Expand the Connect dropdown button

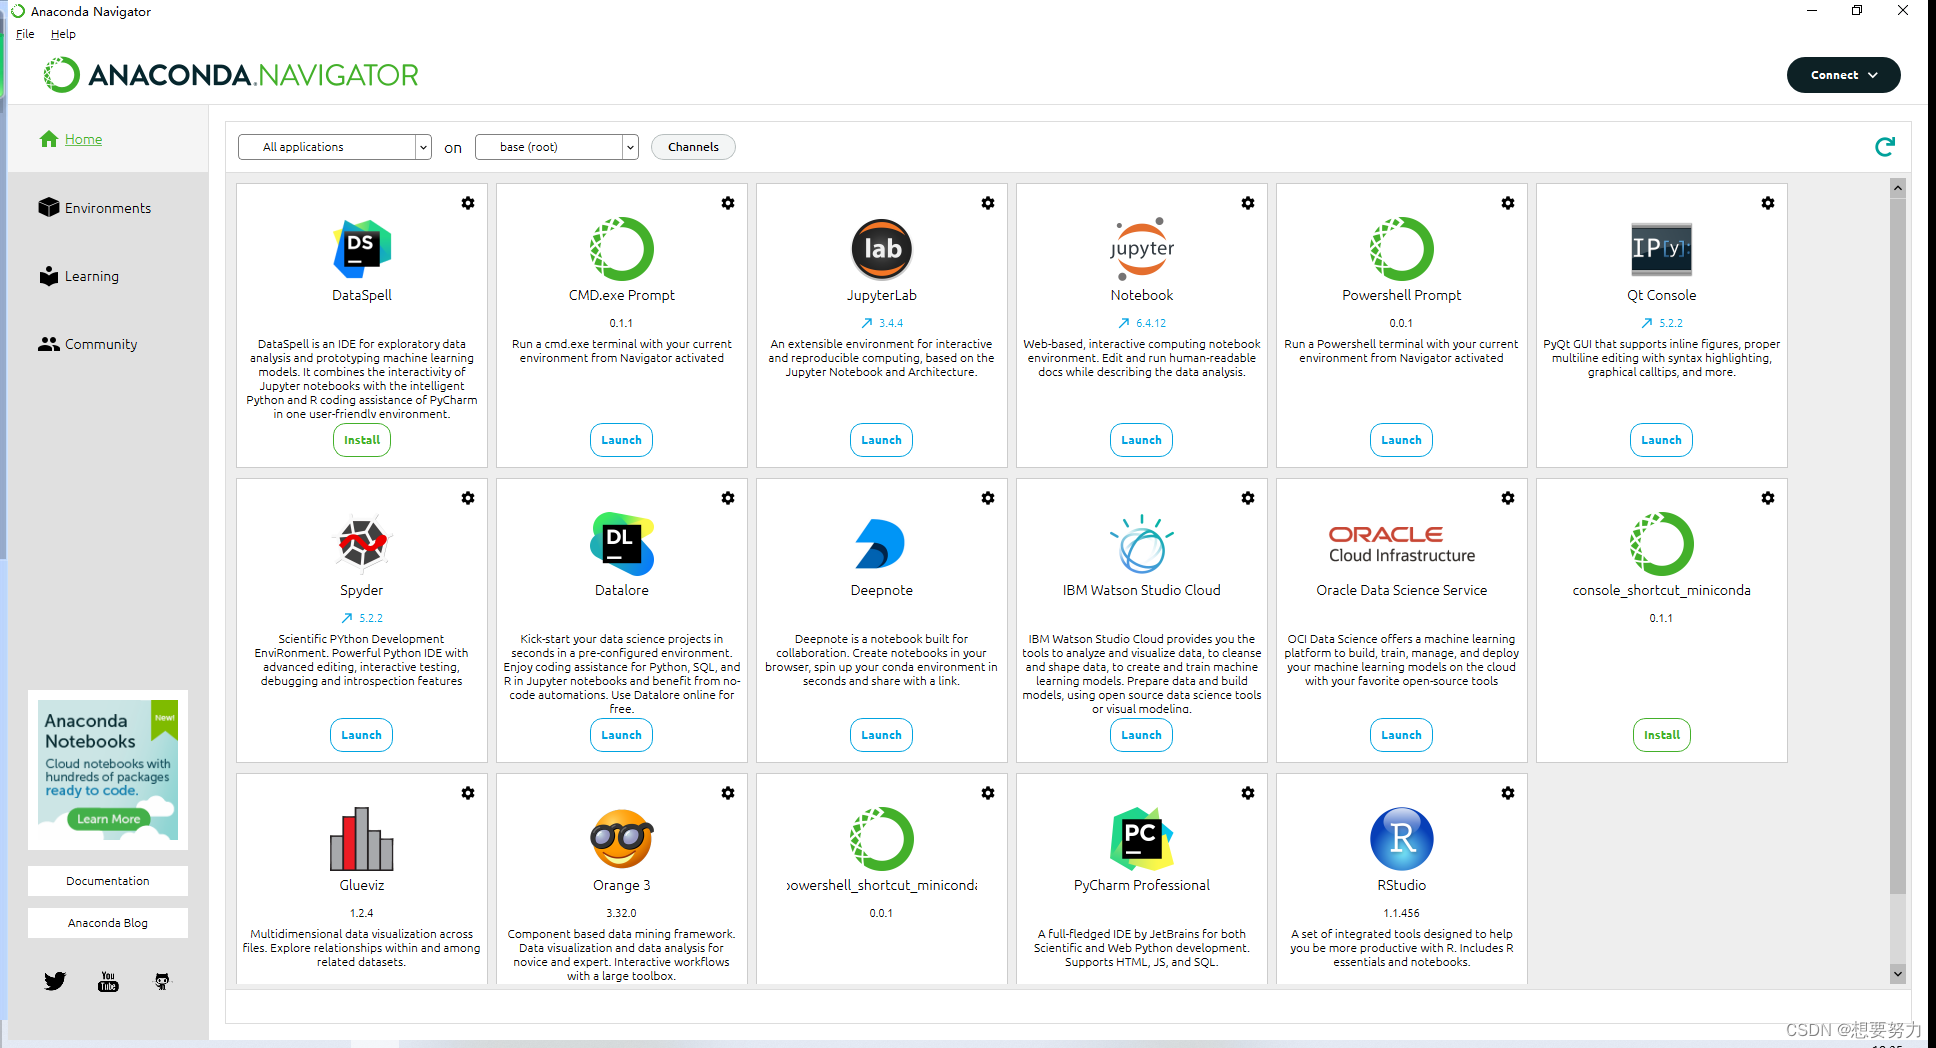coord(1844,75)
